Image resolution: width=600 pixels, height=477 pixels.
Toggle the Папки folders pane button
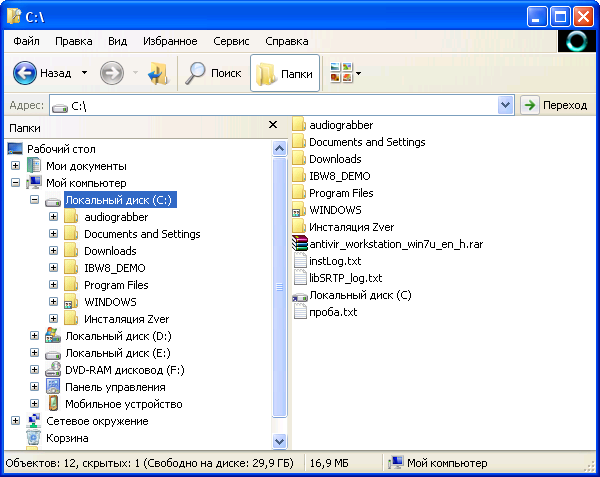(x=285, y=73)
